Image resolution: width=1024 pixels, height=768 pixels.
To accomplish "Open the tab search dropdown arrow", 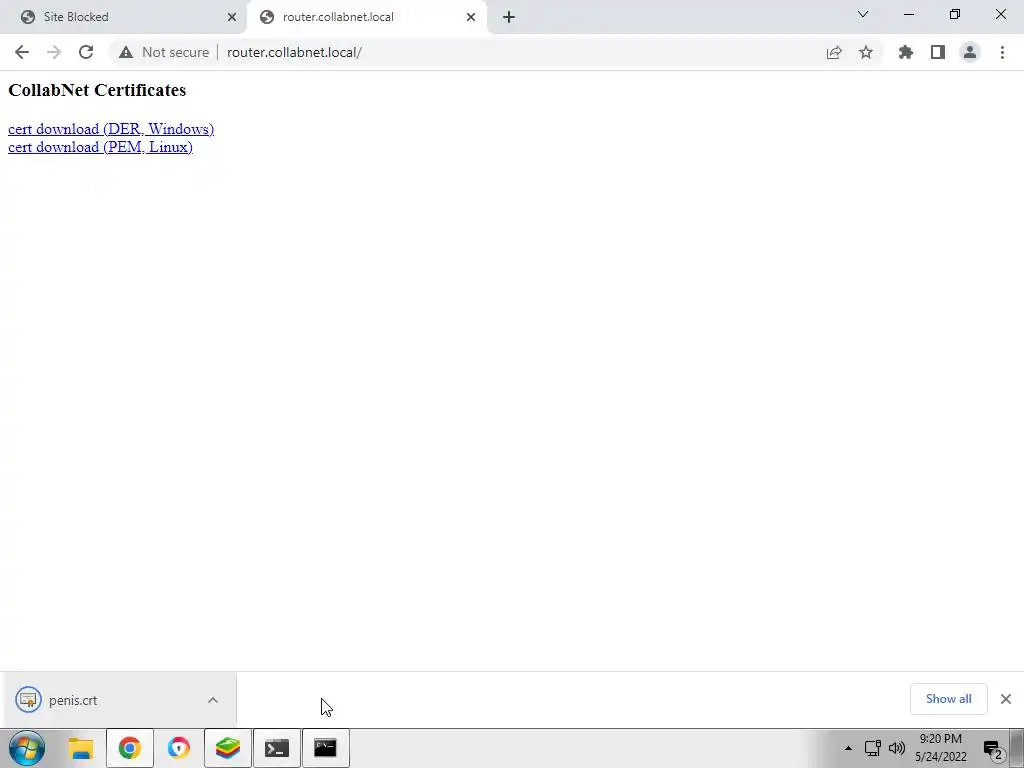I will coord(863,14).
